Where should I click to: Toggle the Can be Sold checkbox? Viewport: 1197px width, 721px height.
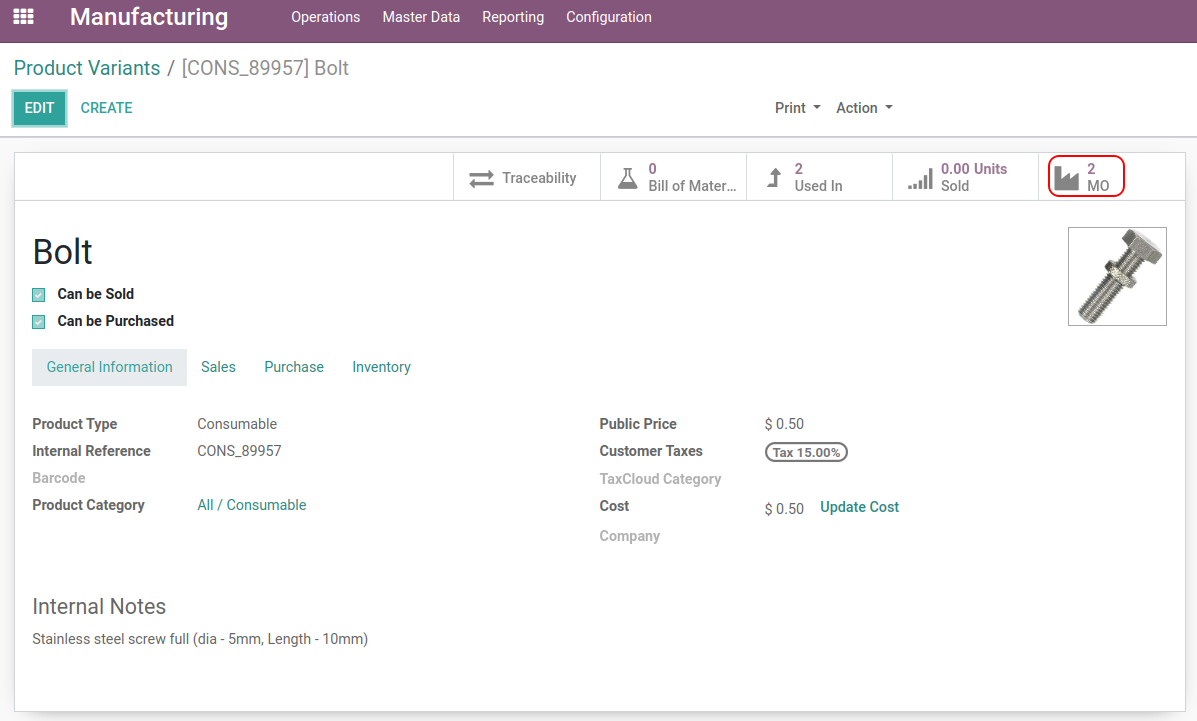[39, 295]
